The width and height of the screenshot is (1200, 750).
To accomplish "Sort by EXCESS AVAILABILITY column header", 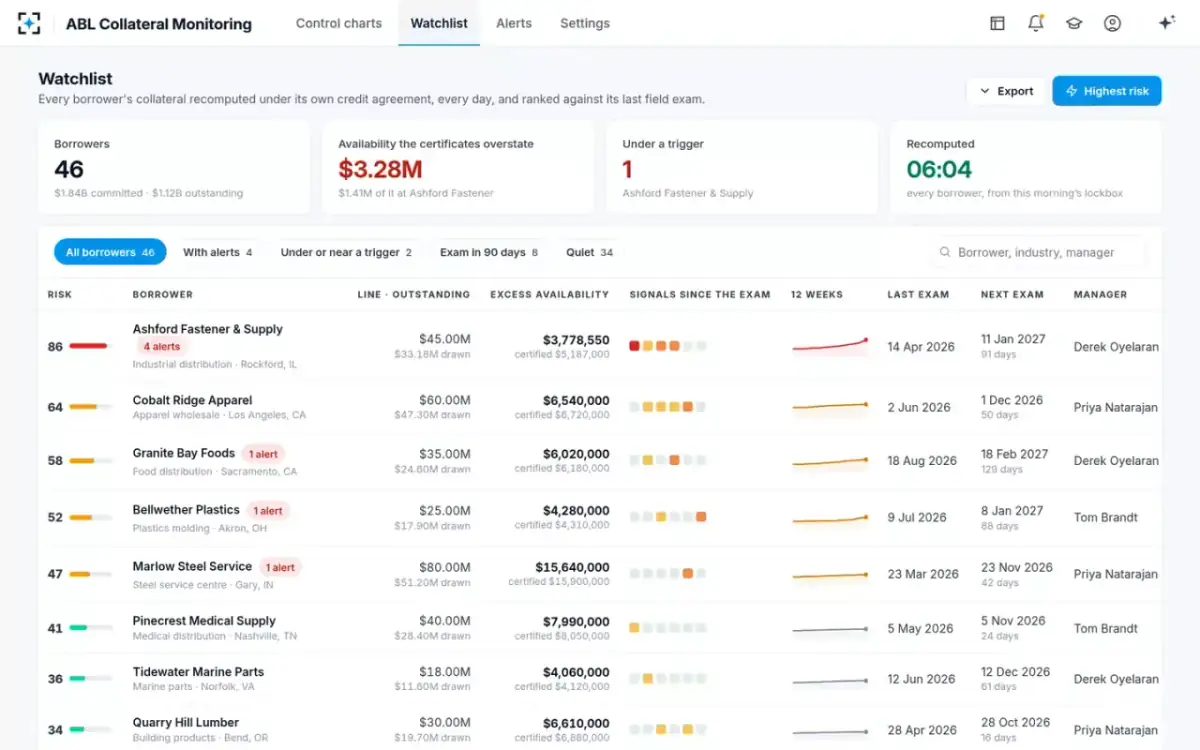I will (x=549, y=295).
